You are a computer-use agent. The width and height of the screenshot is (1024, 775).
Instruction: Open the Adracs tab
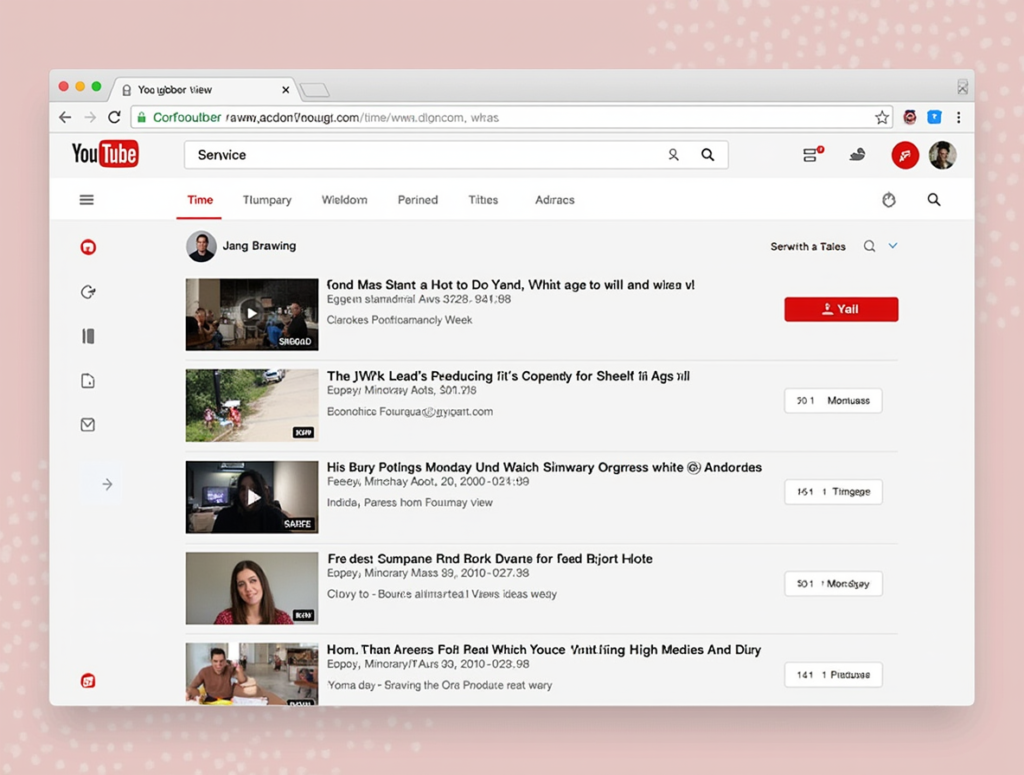point(554,200)
